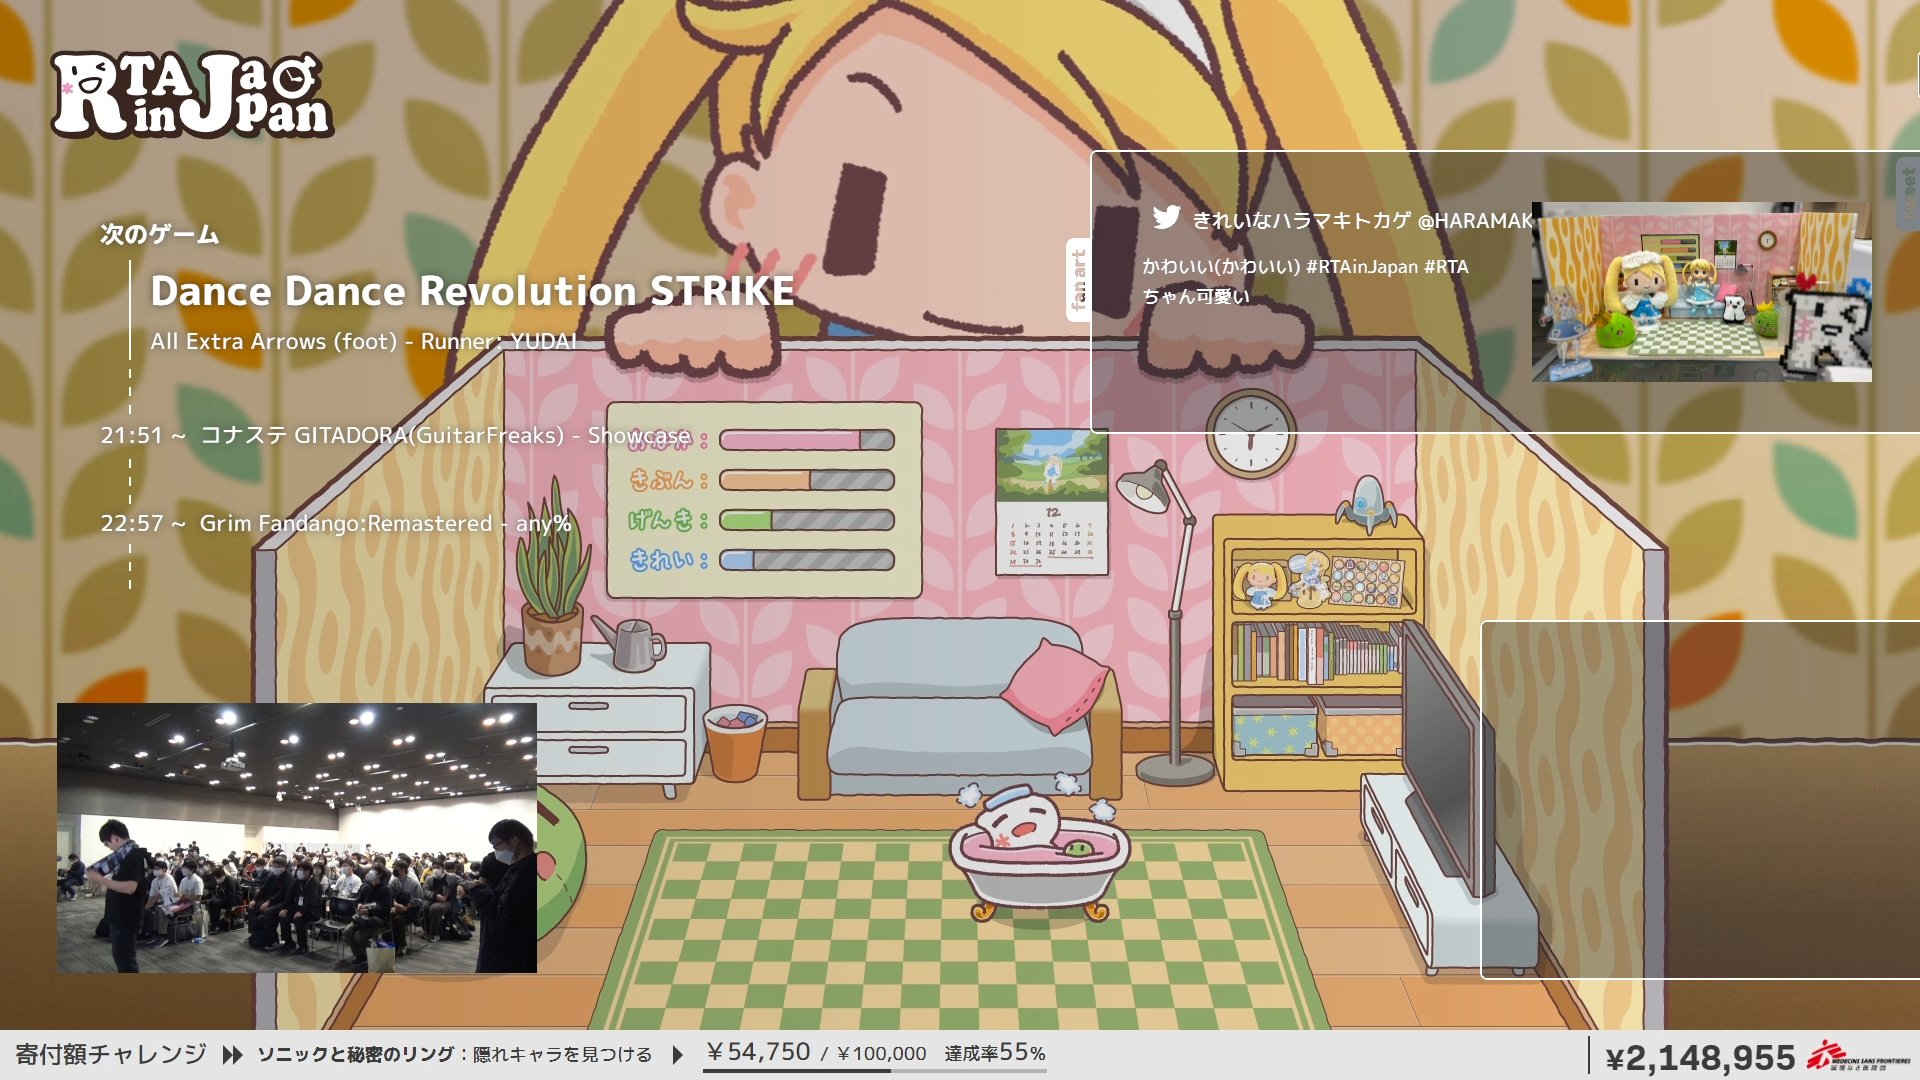
Task: Click the single arrow before ¥54,750
Action: point(678,1055)
